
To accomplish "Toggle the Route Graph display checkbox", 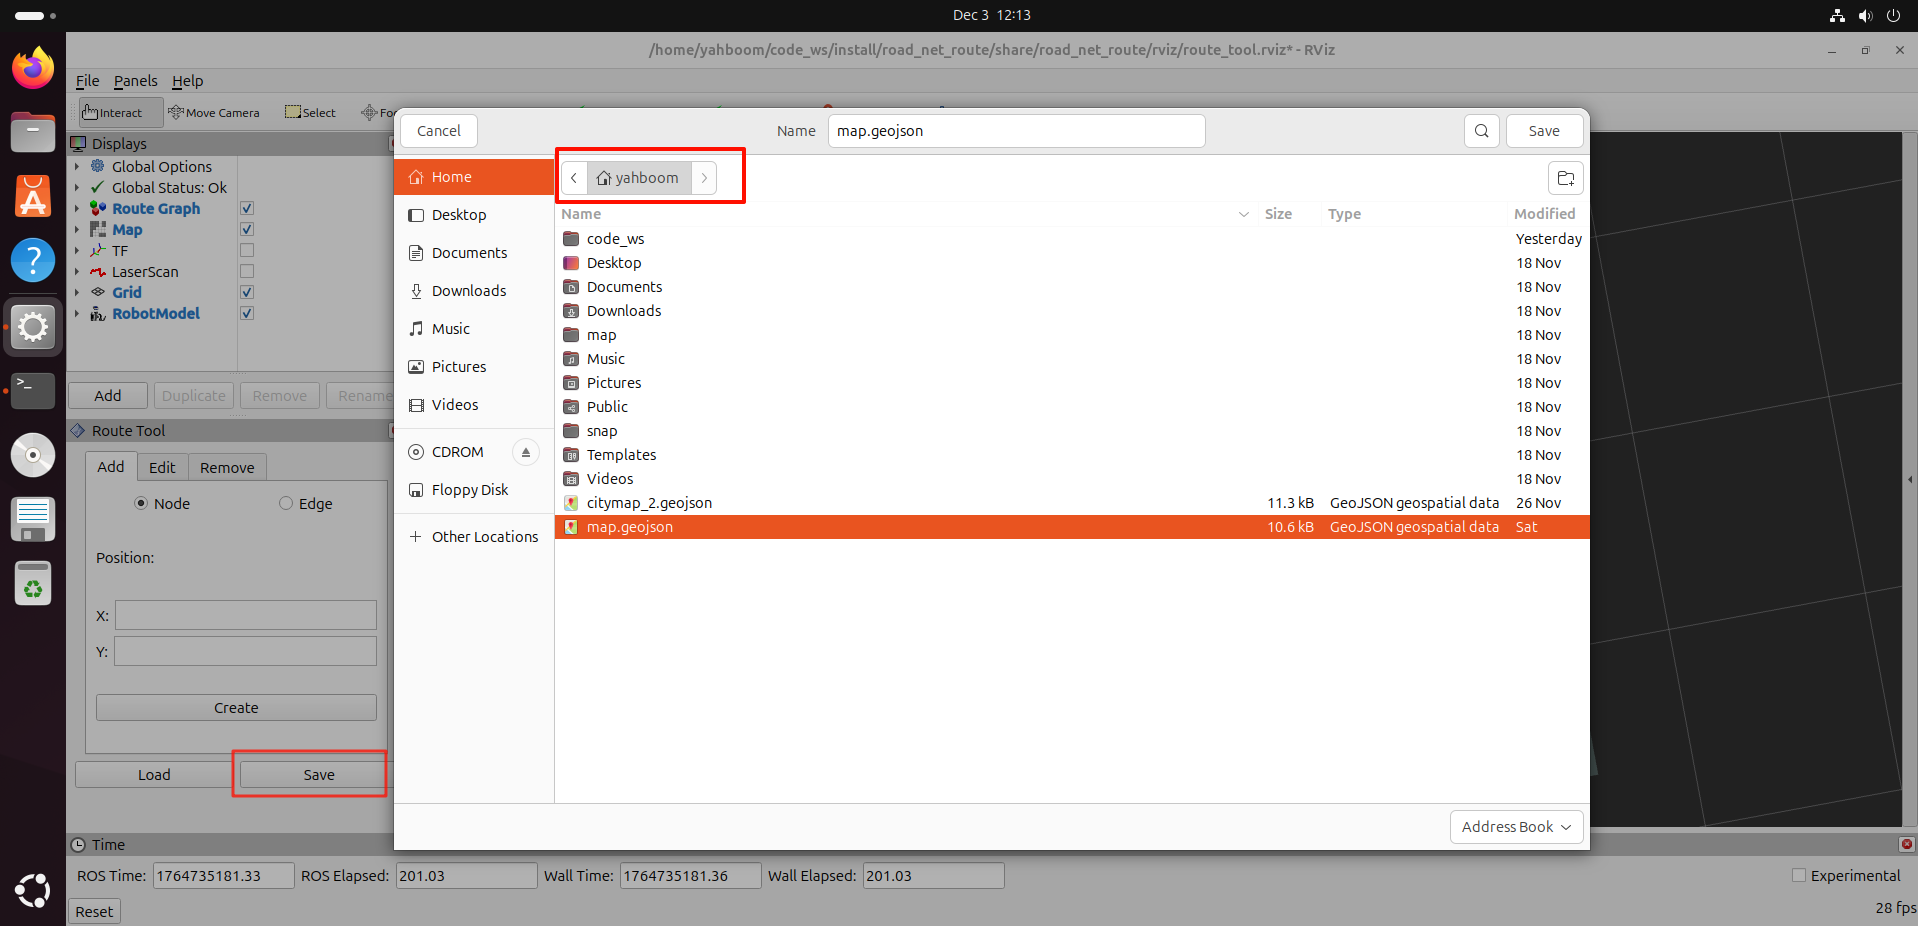I will [247, 209].
